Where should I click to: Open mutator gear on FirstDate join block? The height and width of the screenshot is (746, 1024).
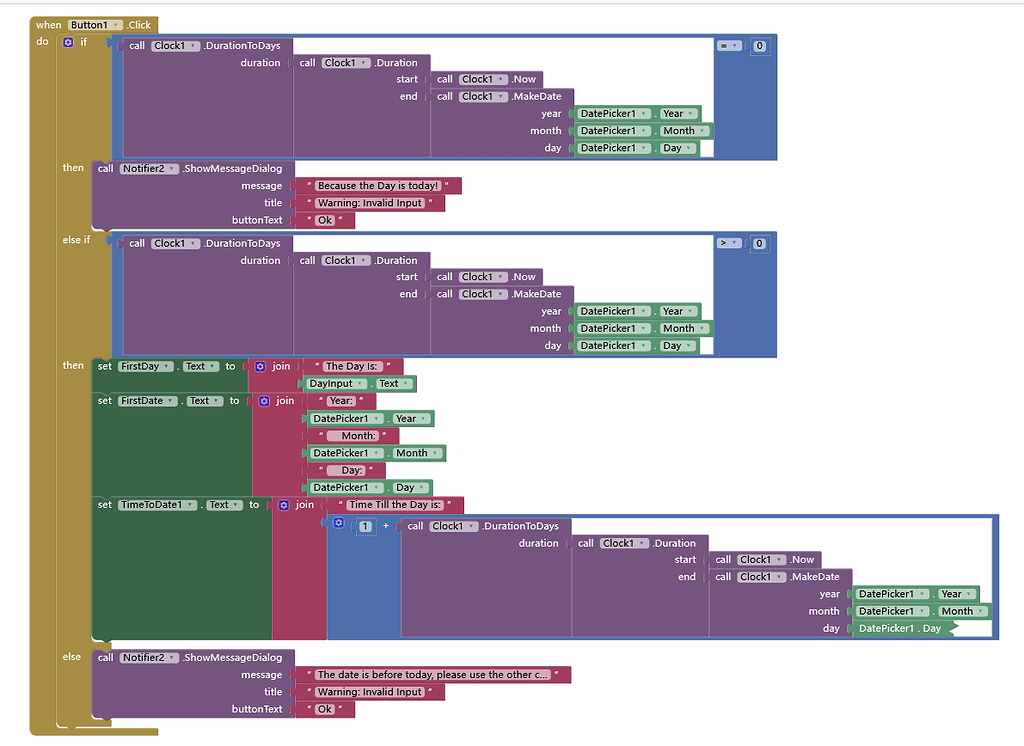(x=264, y=401)
